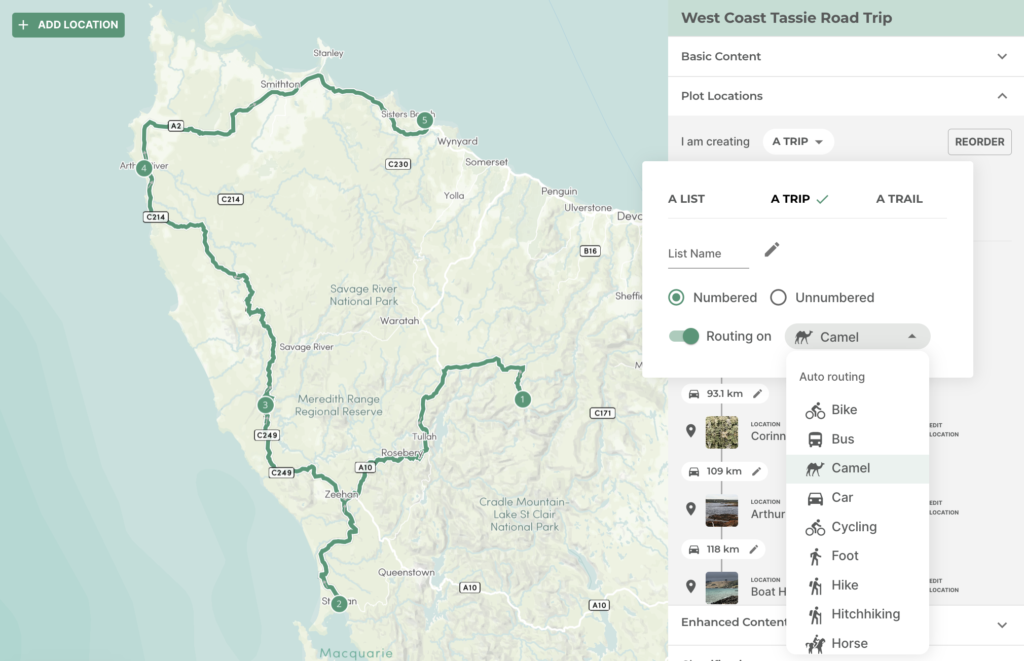
Task: Click the pencil icon beside List Name
Action: (772, 250)
